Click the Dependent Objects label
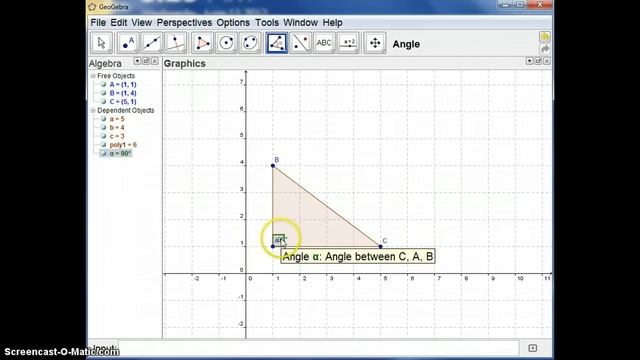640x360 pixels. pos(126,111)
